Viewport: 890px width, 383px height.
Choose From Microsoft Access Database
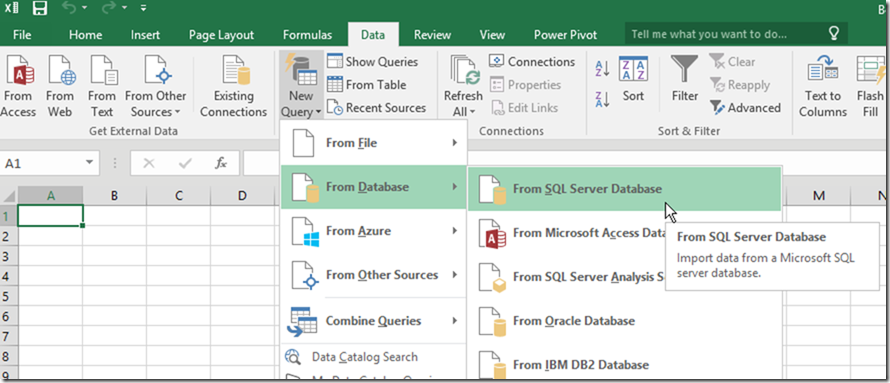568,233
